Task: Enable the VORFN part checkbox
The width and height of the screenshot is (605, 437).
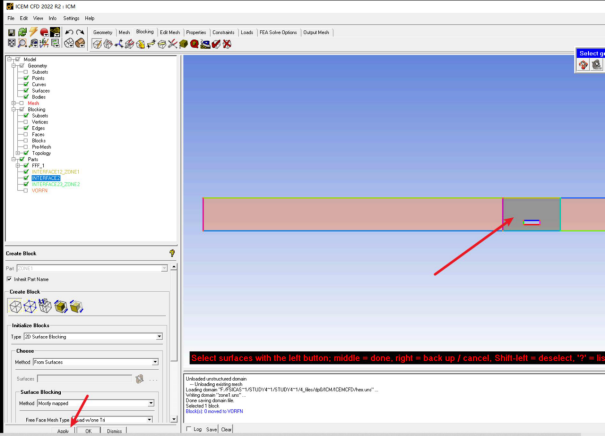Action: 26,190
